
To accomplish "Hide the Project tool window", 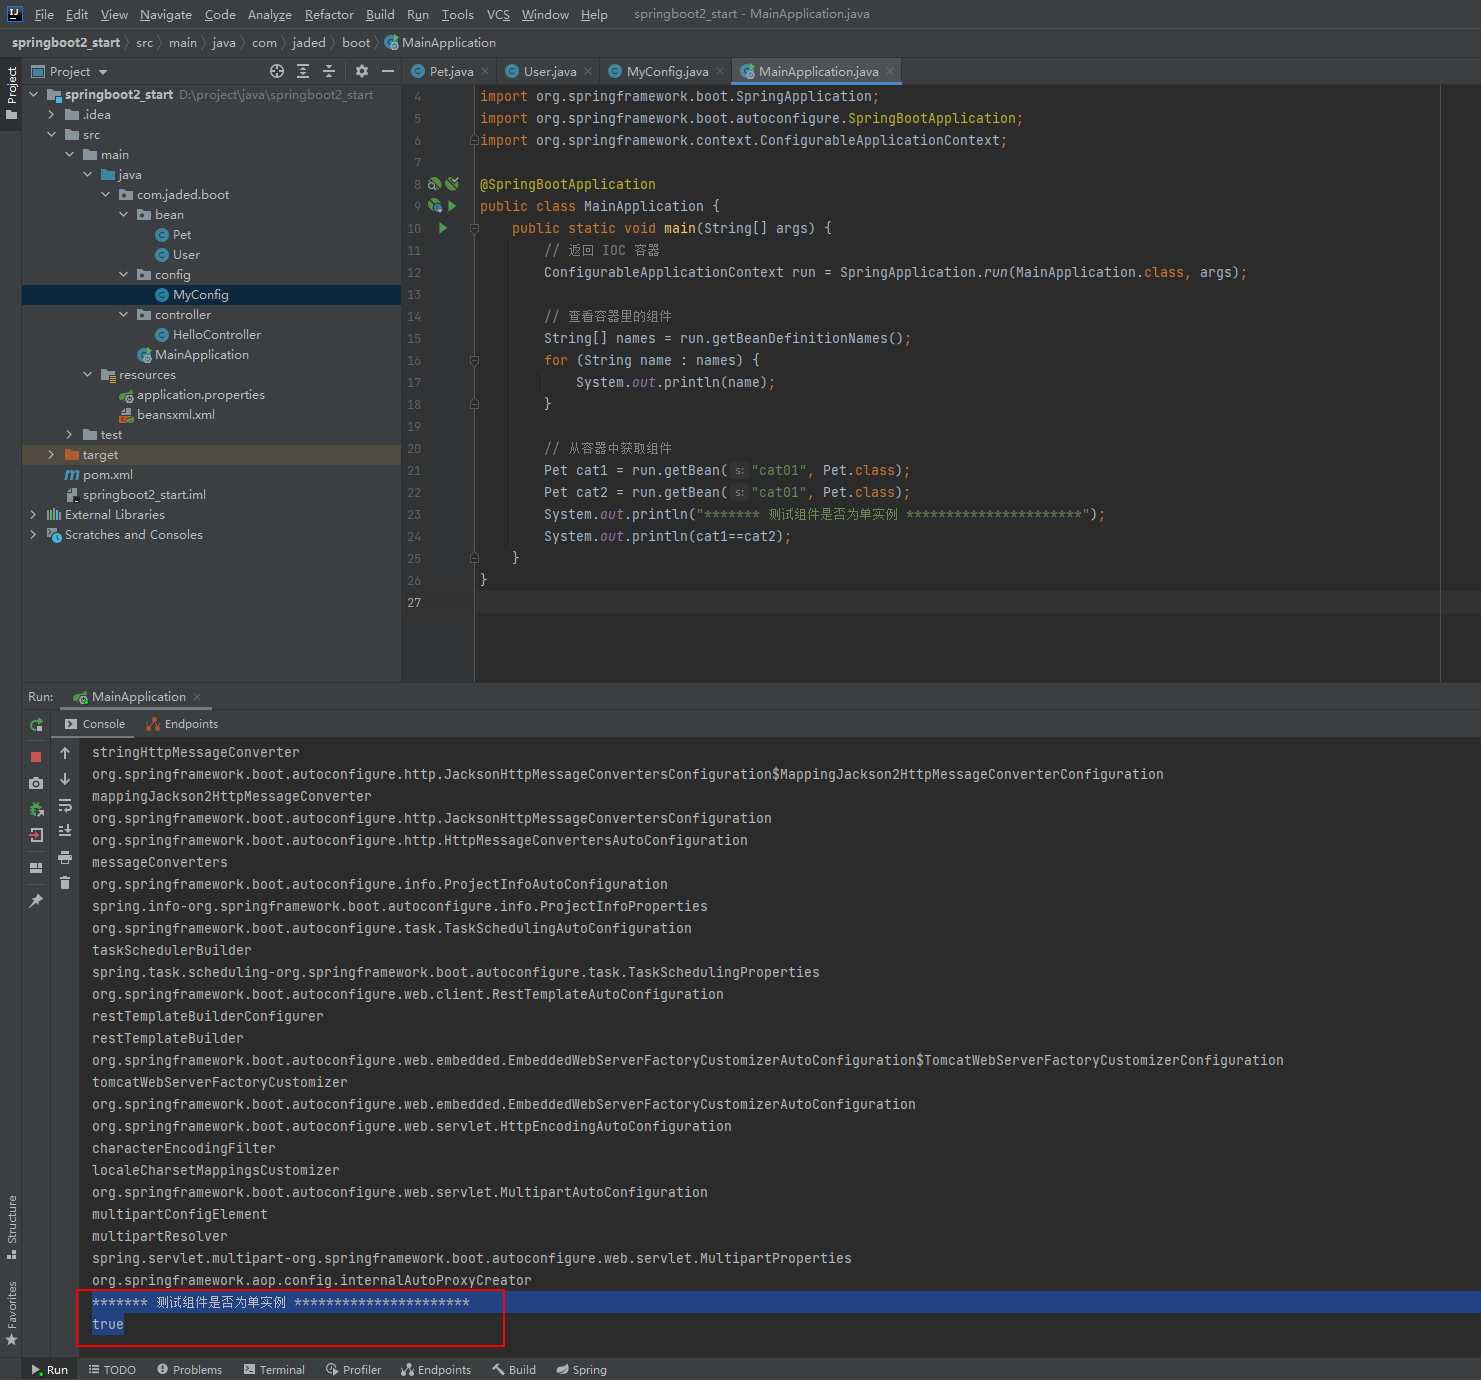I will pyautogui.click(x=388, y=71).
